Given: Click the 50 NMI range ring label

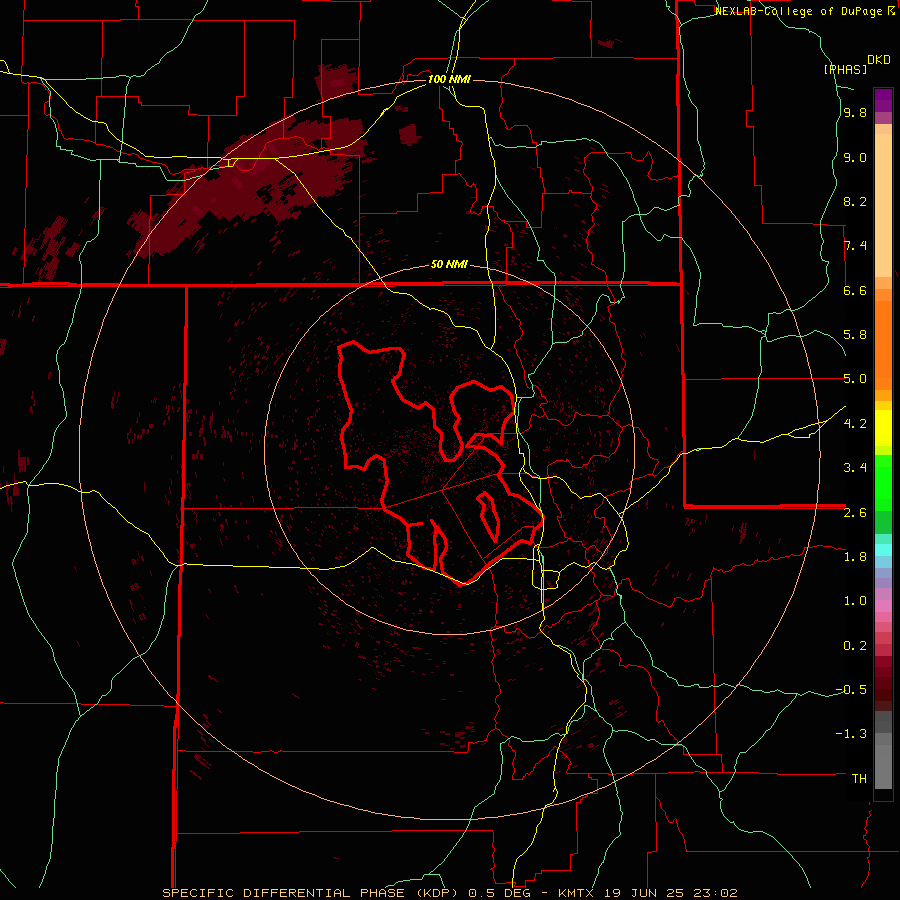Looking at the screenshot, I should (x=449, y=264).
